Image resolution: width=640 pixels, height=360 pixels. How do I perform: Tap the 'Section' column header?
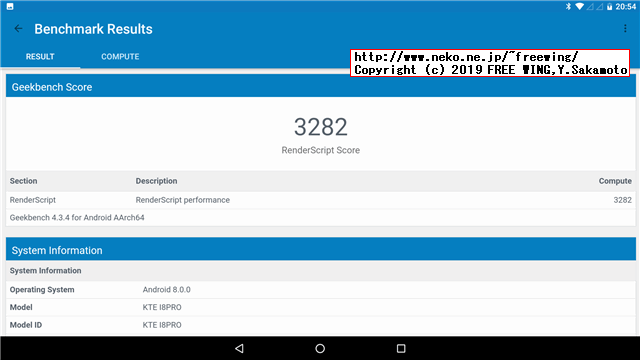click(x=23, y=181)
